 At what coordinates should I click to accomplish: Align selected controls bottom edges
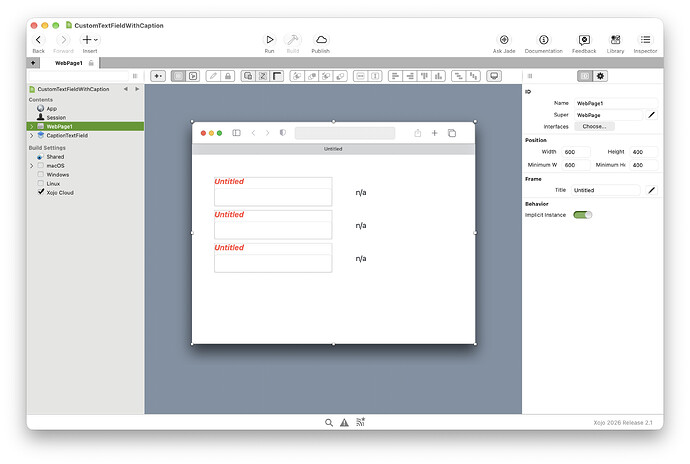tap(438, 76)
